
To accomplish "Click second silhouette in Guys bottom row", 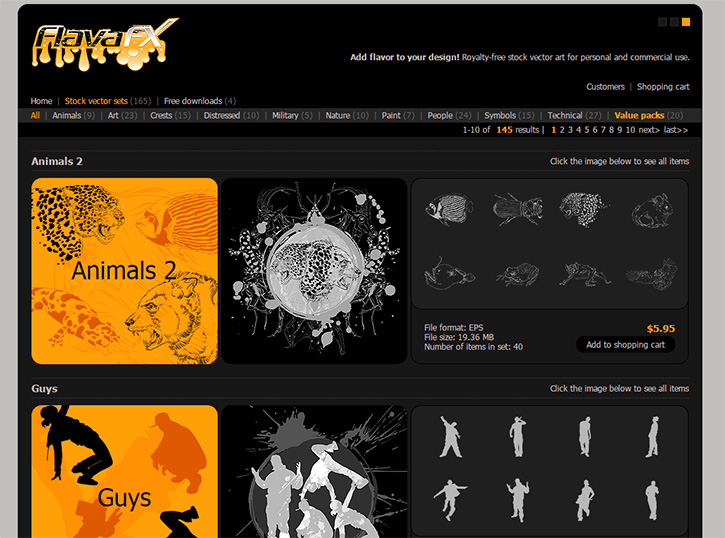I will click(517, 500).
